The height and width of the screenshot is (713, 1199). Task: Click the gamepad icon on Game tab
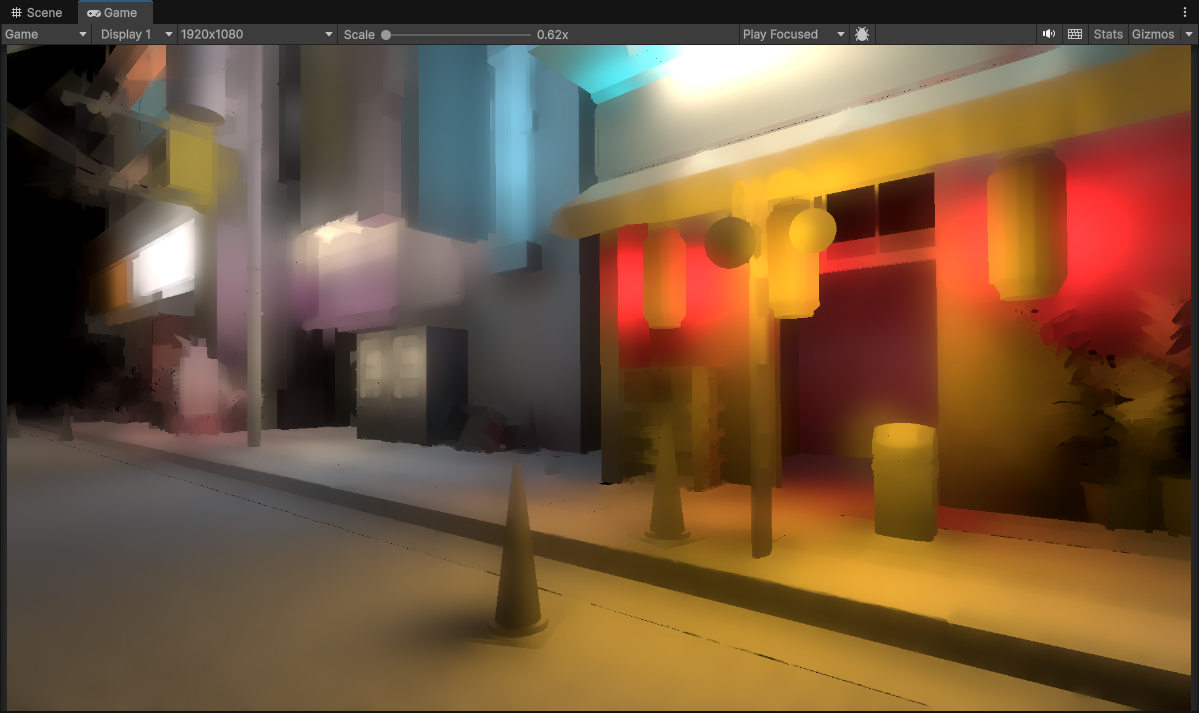click(93, 13)
